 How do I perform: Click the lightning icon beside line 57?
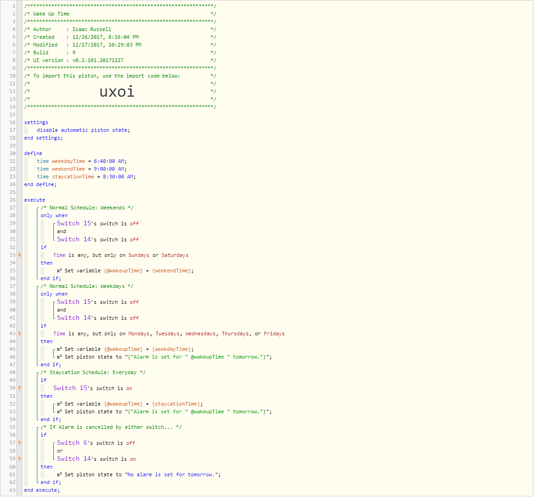[20, 443]
